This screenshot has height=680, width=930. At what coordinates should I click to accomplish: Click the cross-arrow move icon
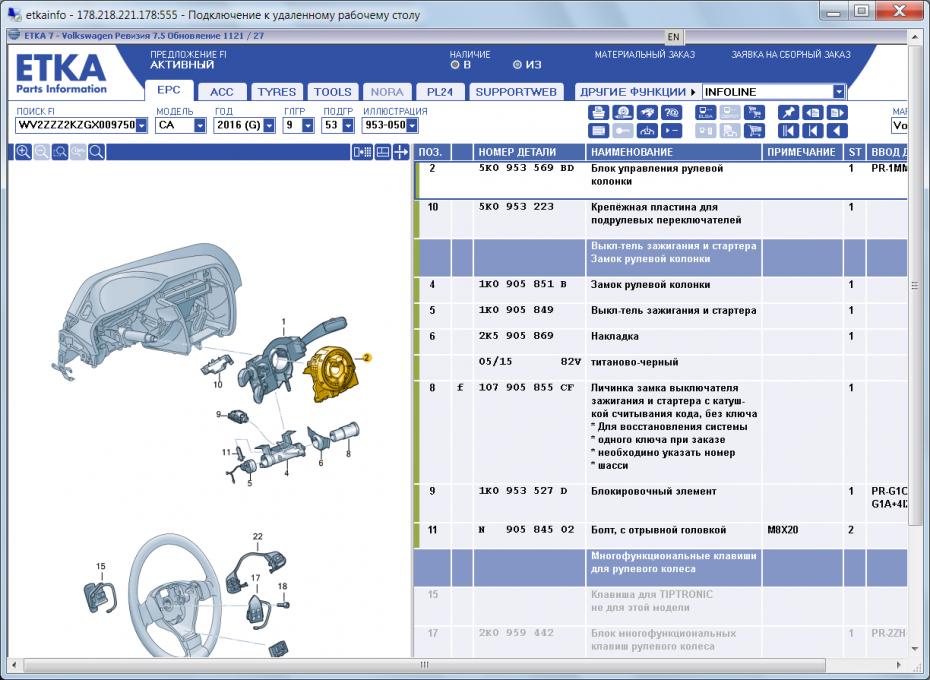401,152
